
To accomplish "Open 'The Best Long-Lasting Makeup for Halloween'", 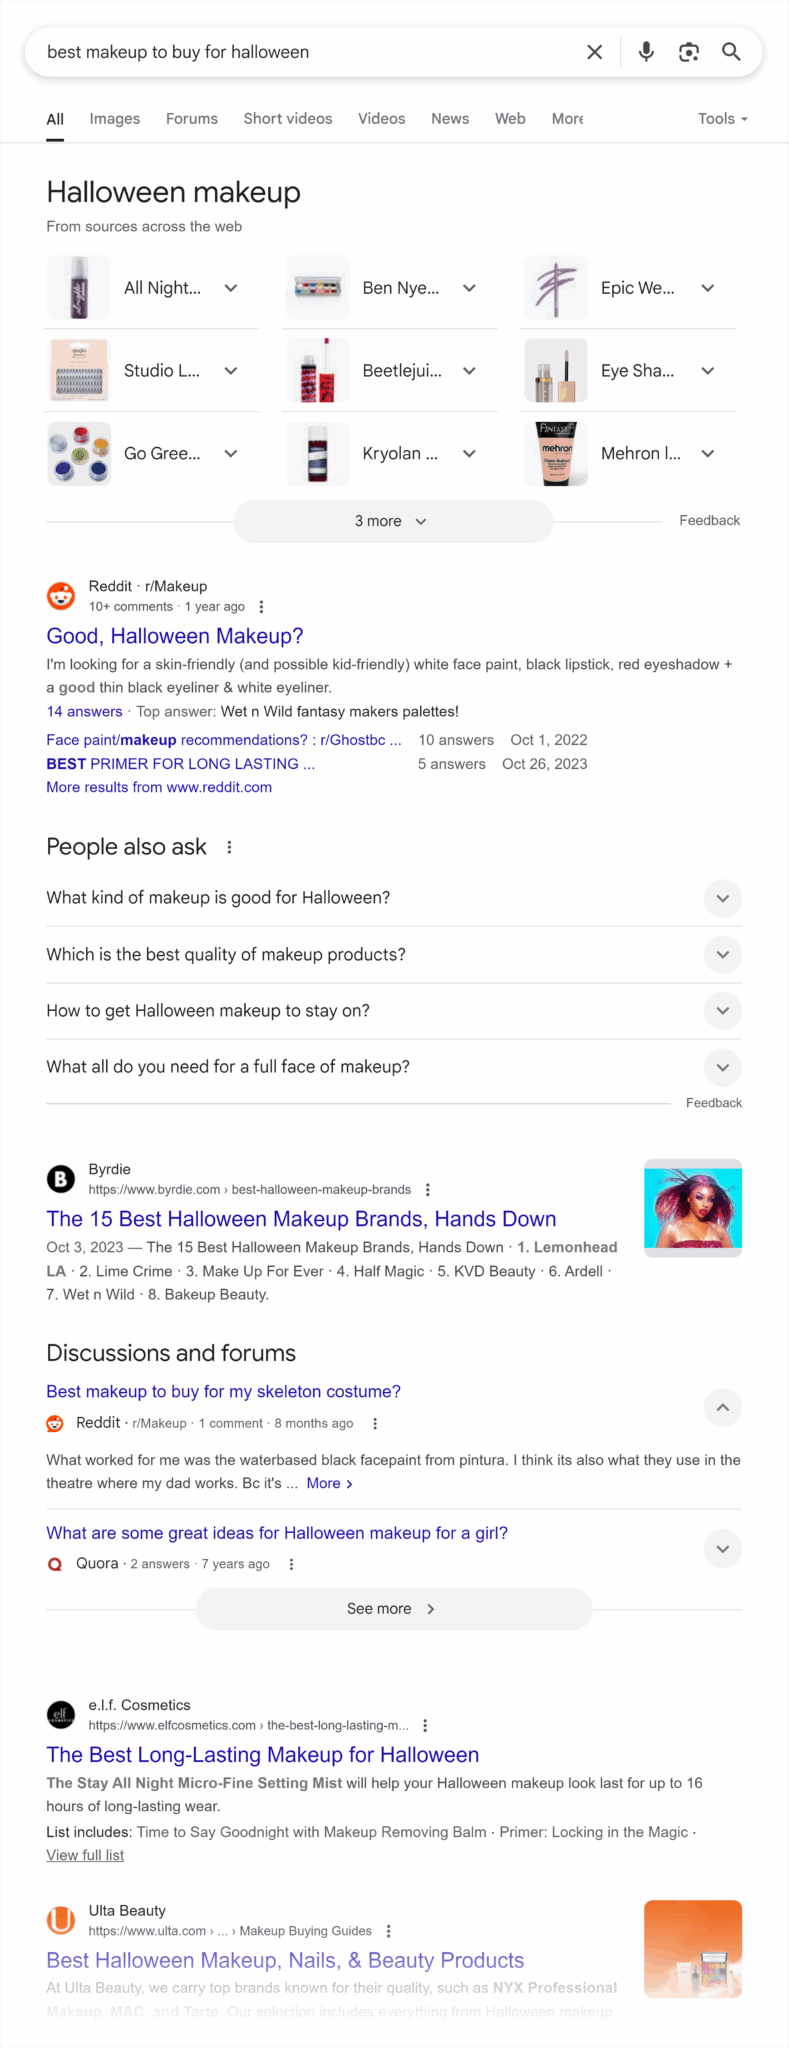I will (263, 1755).
